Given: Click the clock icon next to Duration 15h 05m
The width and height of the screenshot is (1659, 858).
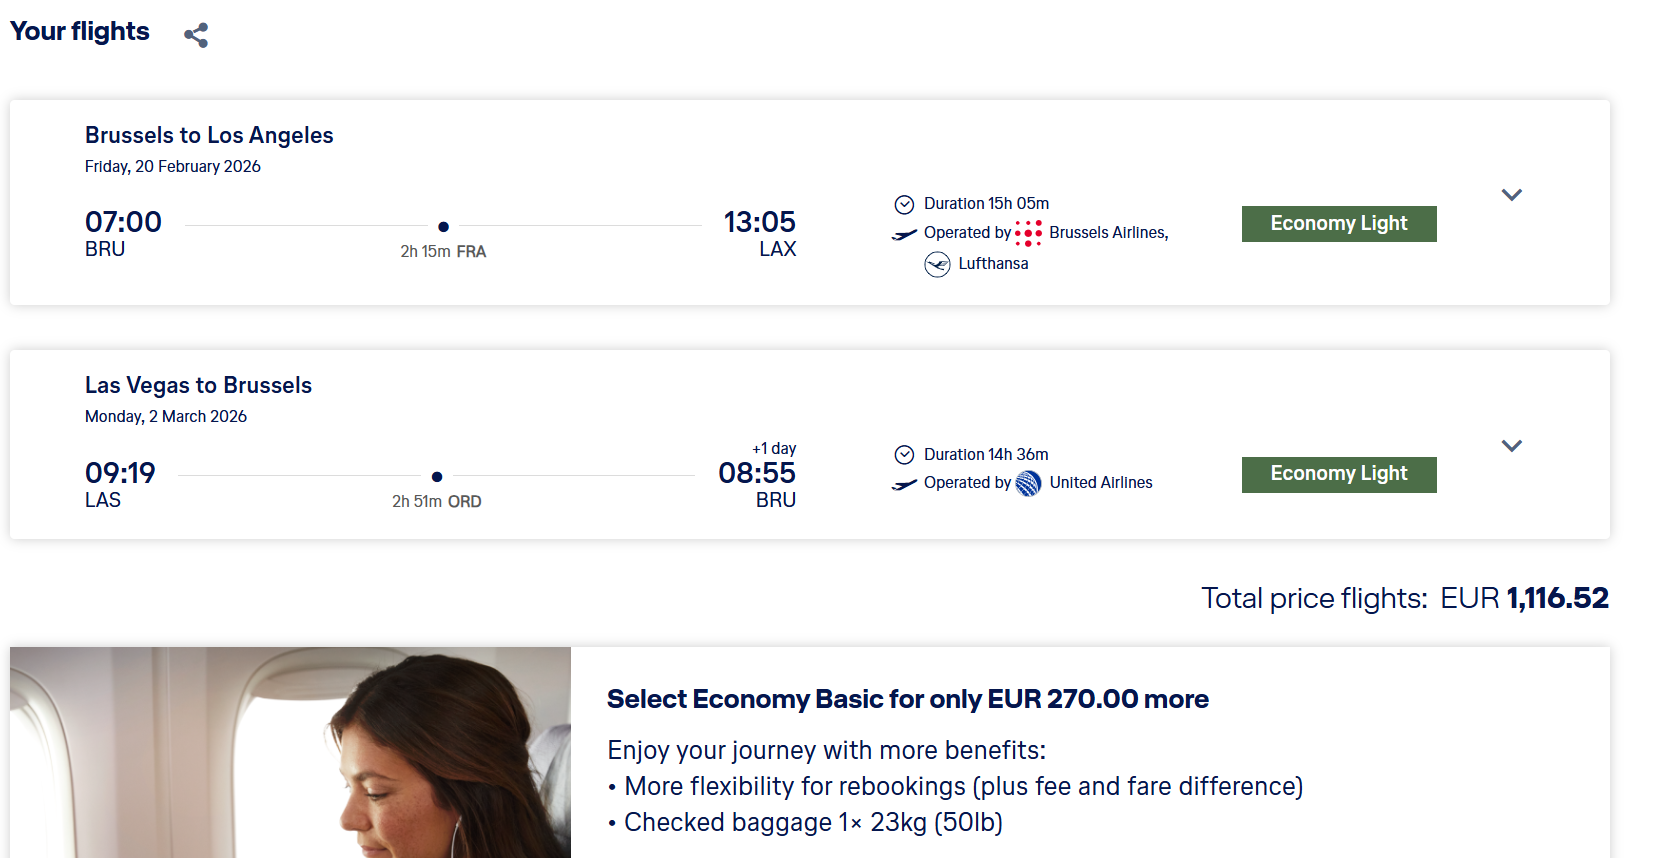Looking at the screenshot, I should [x=904, y=204].
